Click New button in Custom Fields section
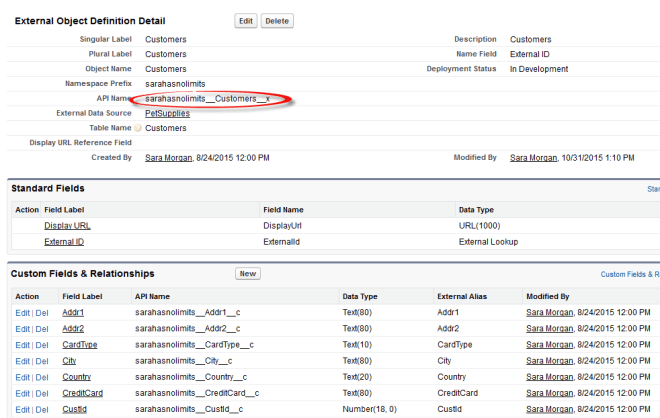This screenshot has width=660, height=418. tap(248, 274)
